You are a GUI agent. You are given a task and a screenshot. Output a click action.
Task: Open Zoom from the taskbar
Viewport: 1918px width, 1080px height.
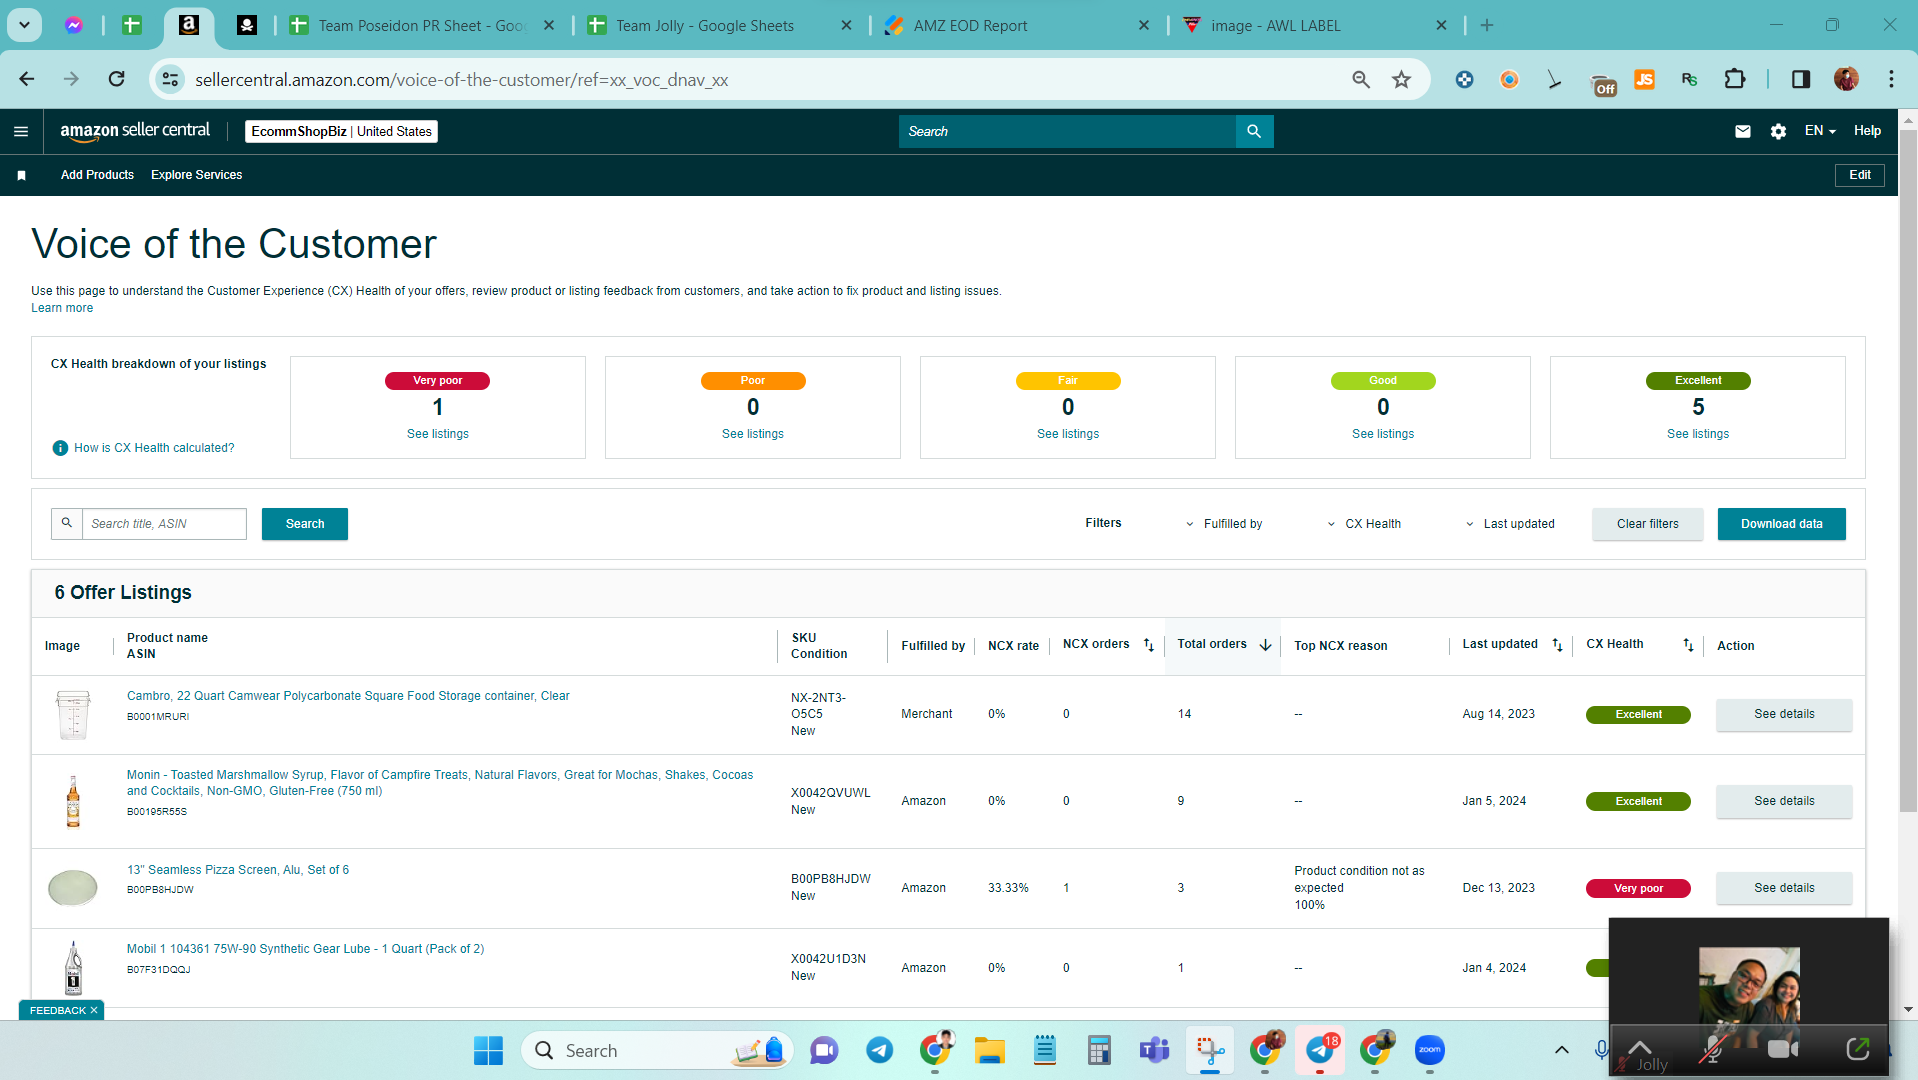1430,1051
